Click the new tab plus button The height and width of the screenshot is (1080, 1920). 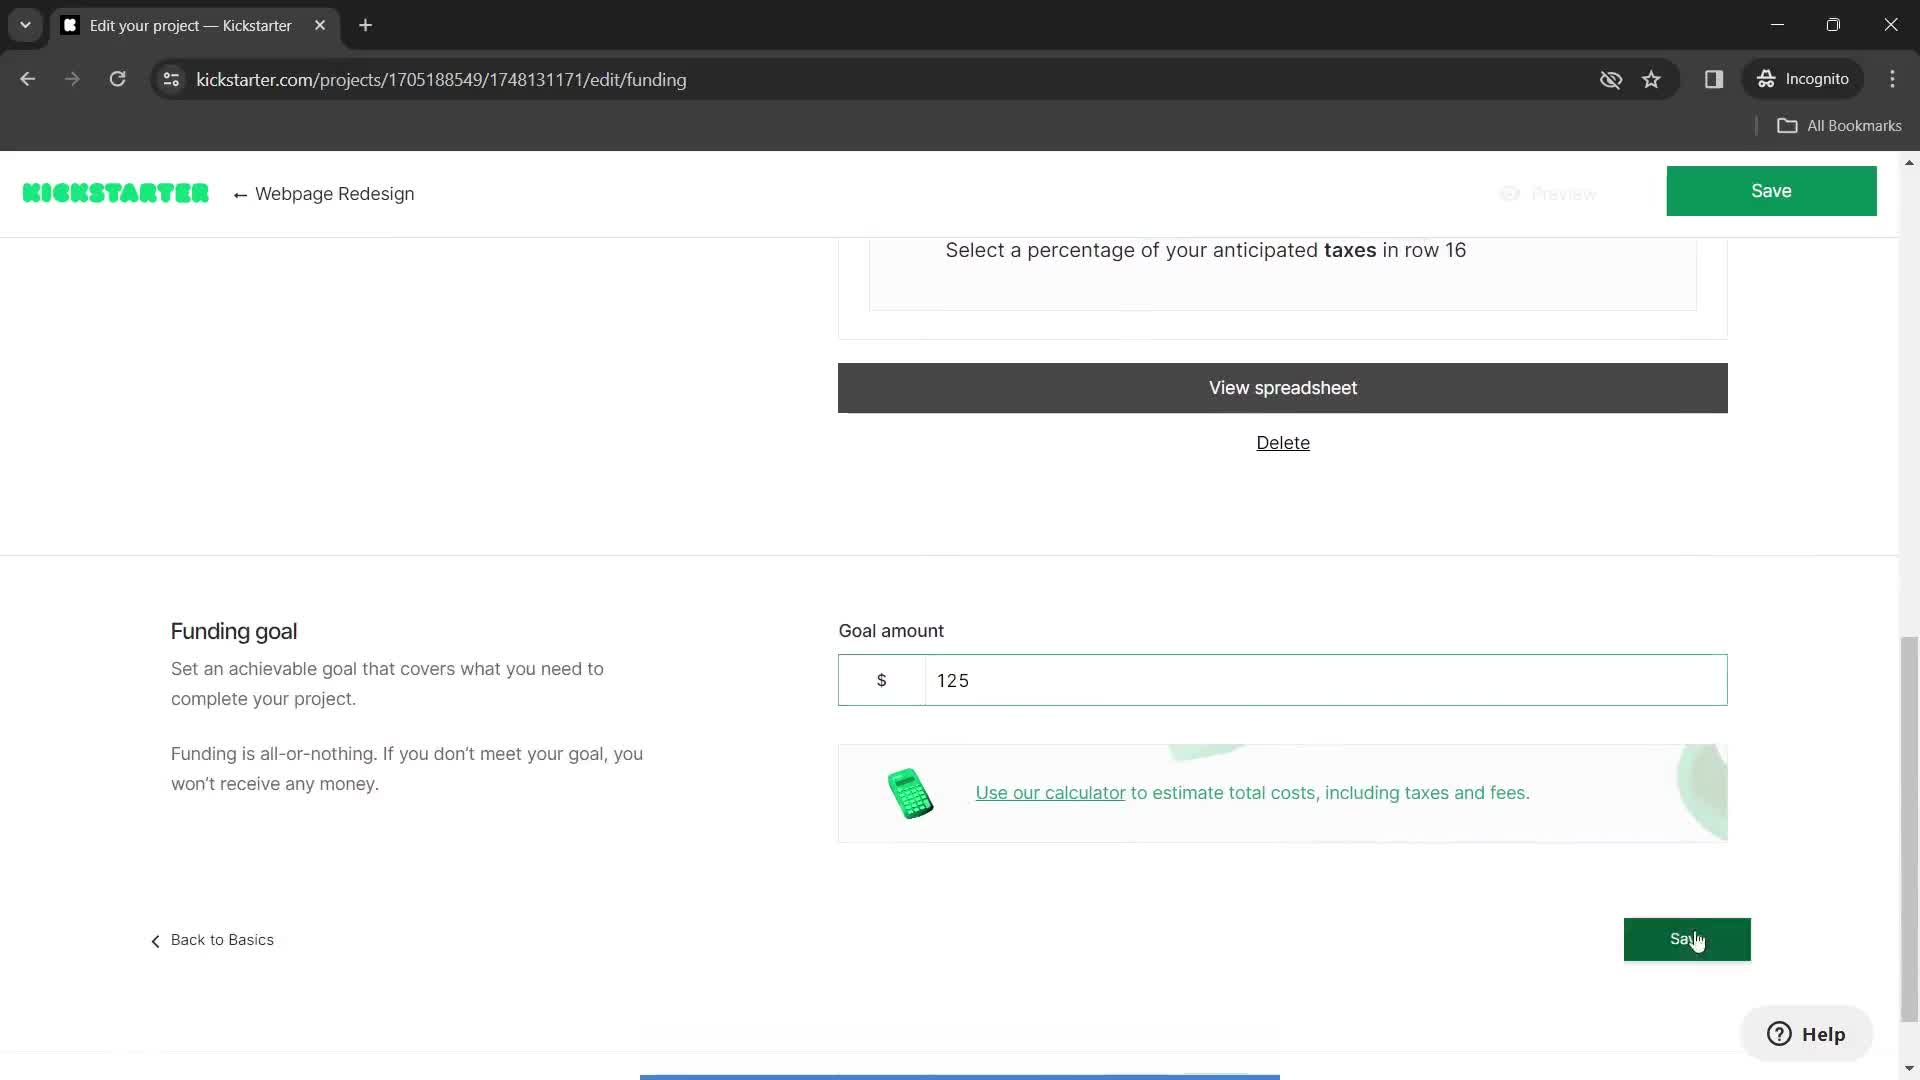365,25
